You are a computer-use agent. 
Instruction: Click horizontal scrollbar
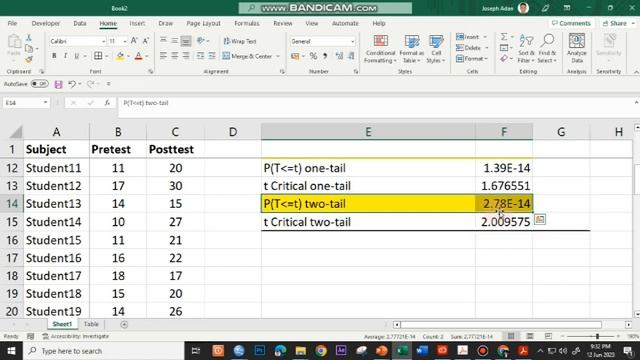click(x=501, y=324)
